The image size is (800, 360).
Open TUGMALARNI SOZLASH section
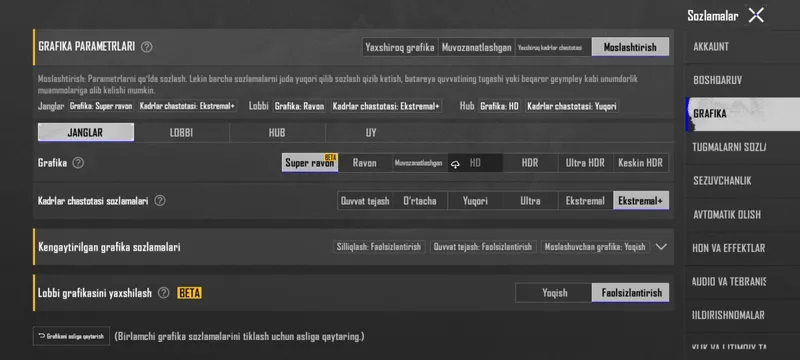point(742,147)
